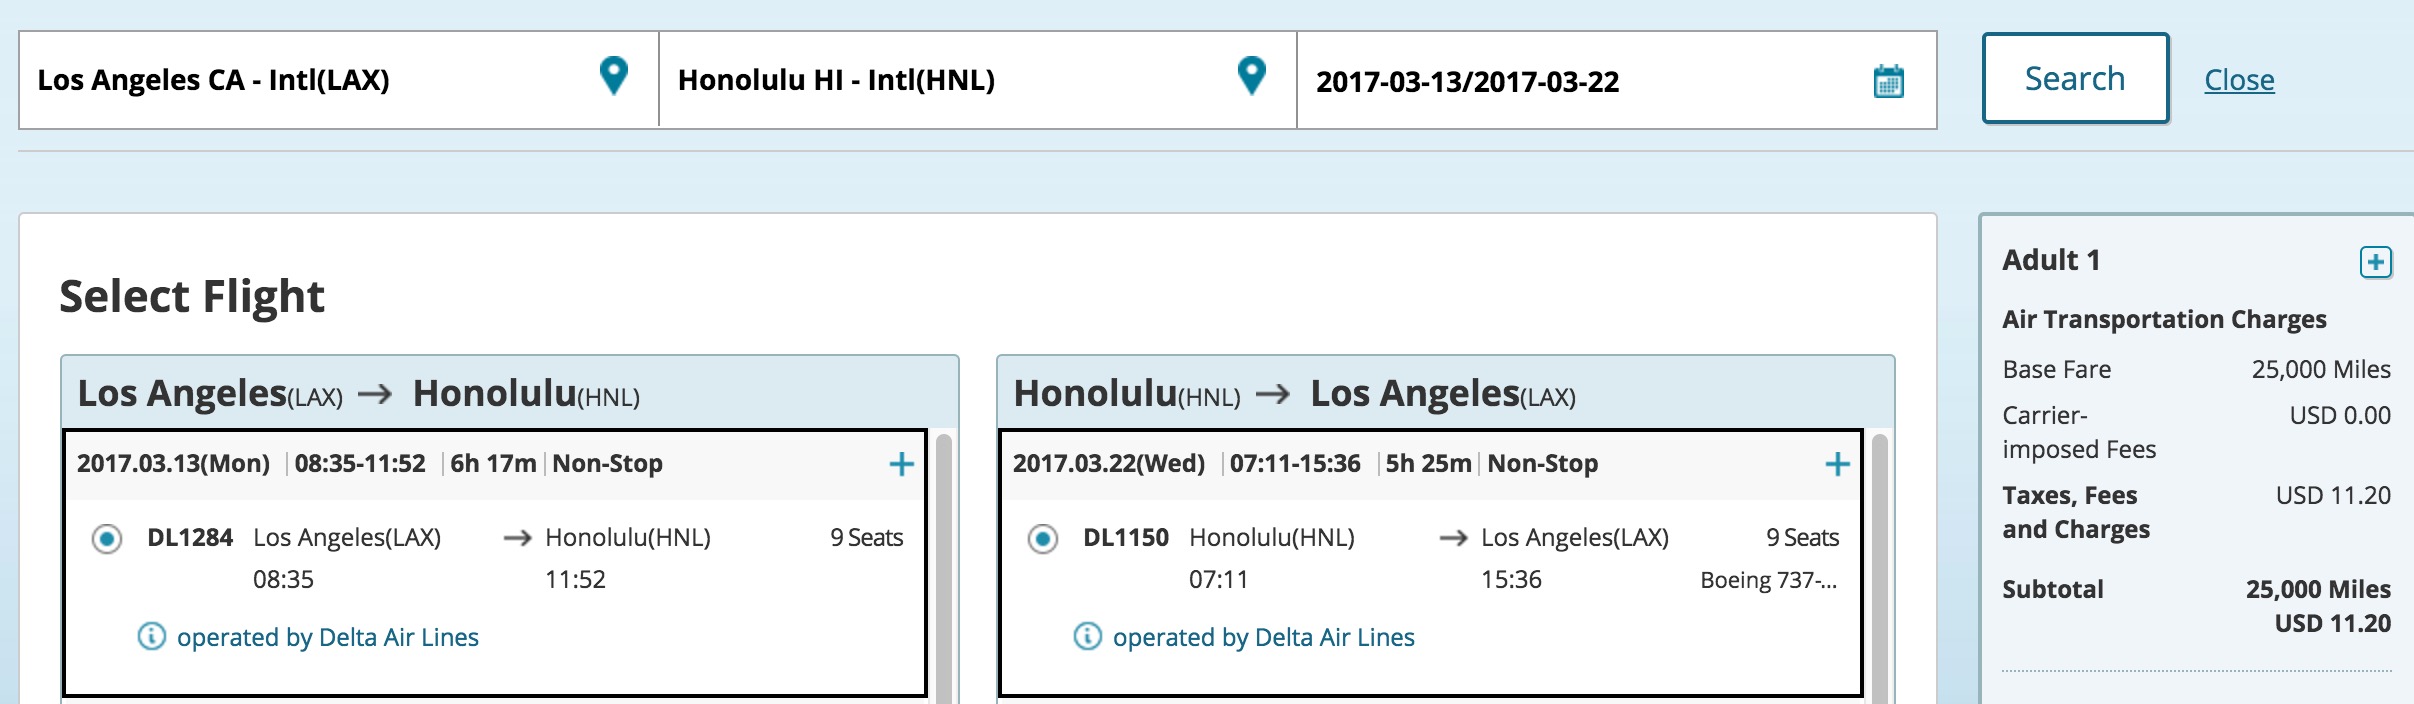Screen dimensions: 2414x704
Task: Click the origin location pin icon
Action: (x=613, y=76)
